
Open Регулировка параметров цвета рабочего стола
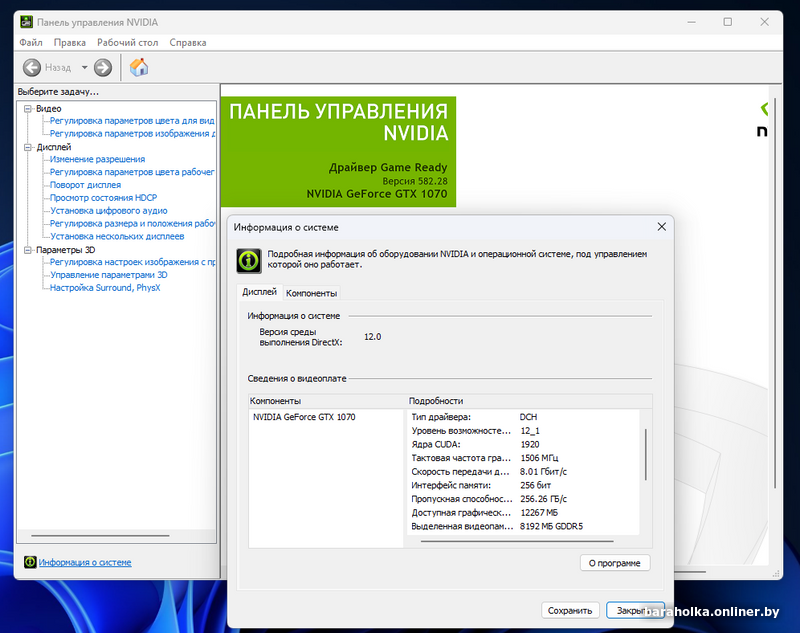[x=132, y=172]
